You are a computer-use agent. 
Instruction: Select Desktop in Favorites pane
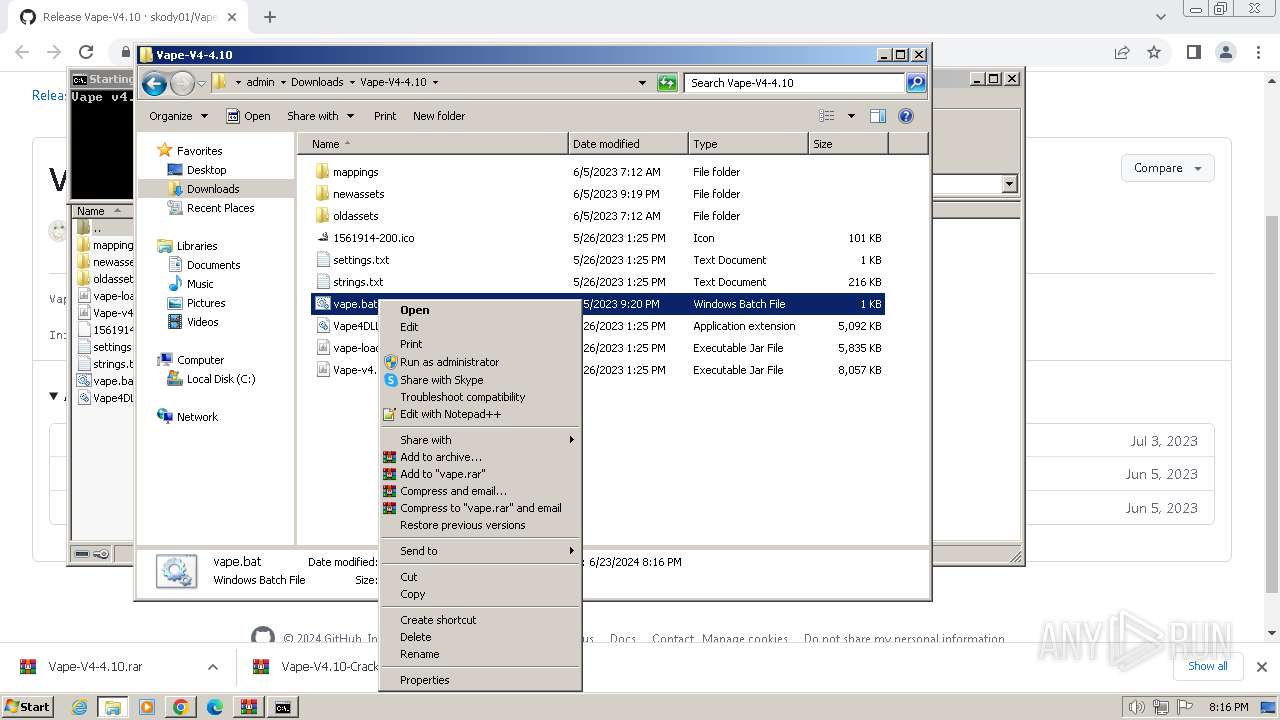[x=206, y=170]
